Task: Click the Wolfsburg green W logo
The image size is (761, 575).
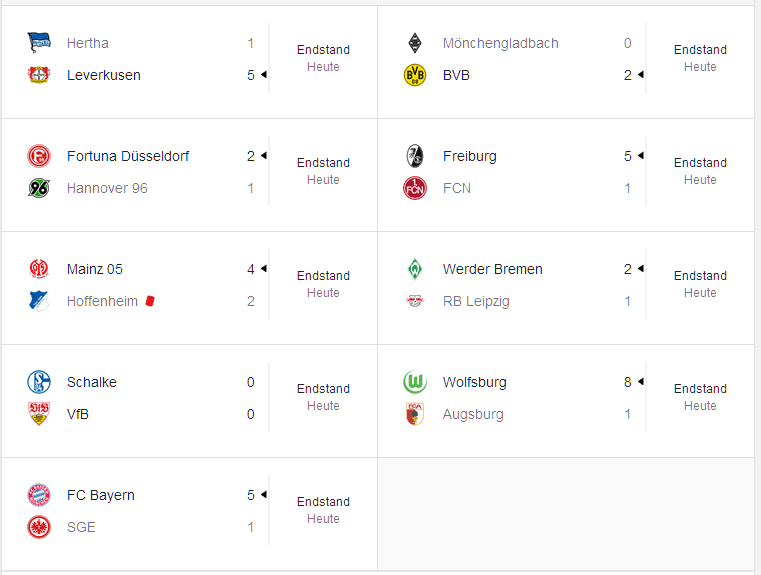Action: [415, 382]
